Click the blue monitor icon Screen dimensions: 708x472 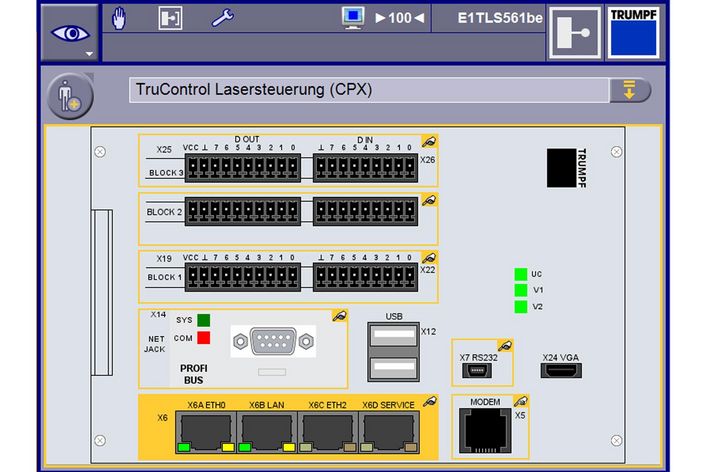pyautogui.click(x=353, y=17)
